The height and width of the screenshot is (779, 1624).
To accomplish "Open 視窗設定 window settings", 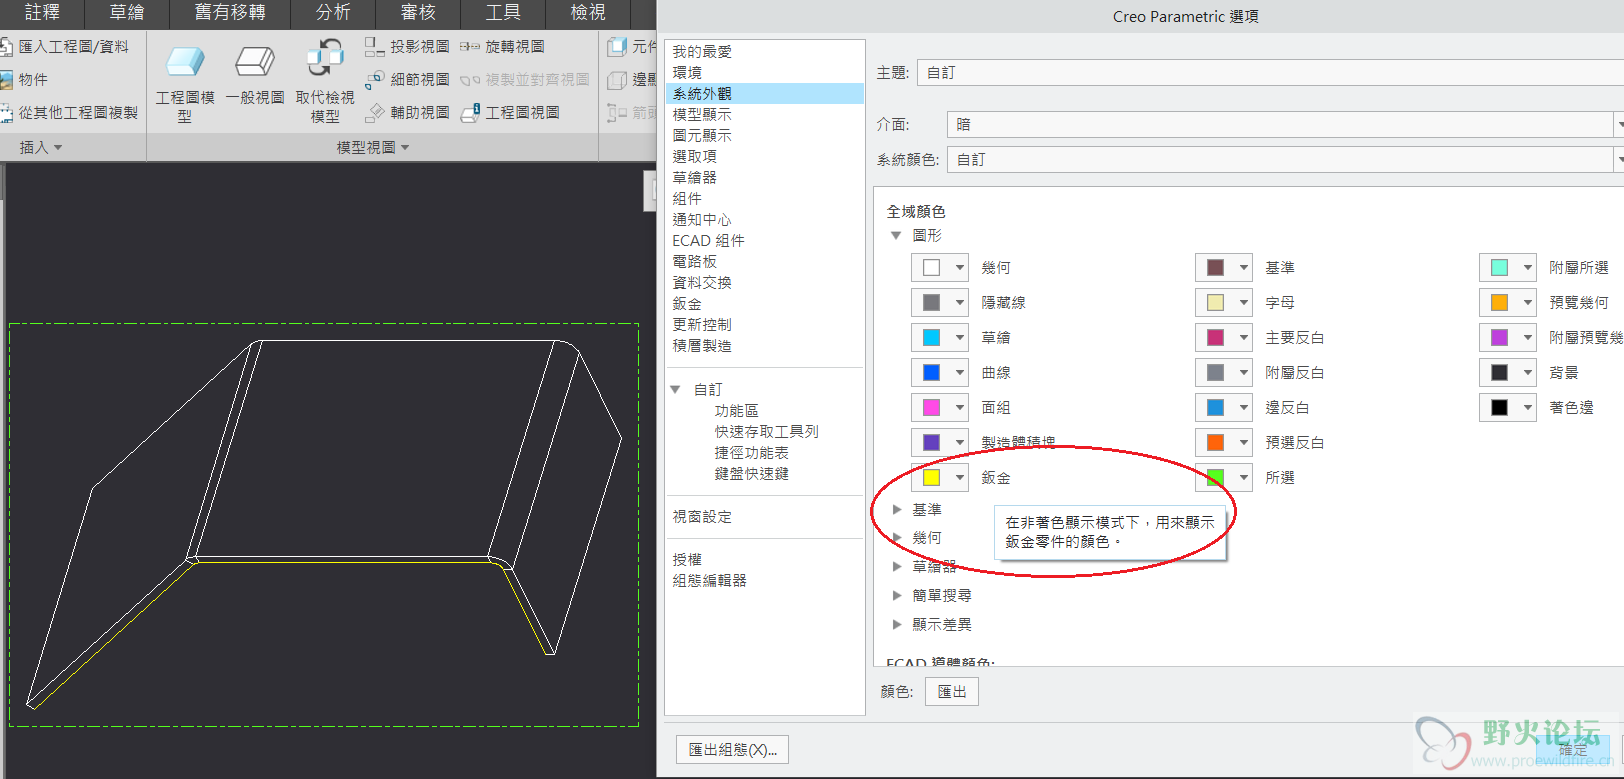I will (x=703, y=517).
